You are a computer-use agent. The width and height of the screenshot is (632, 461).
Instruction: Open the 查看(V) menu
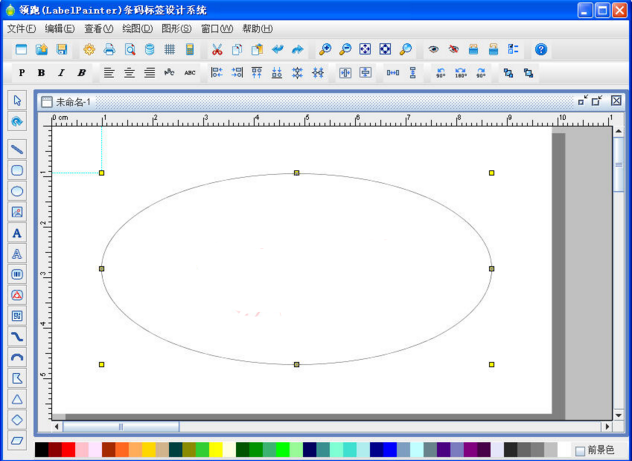pos(99,29)
